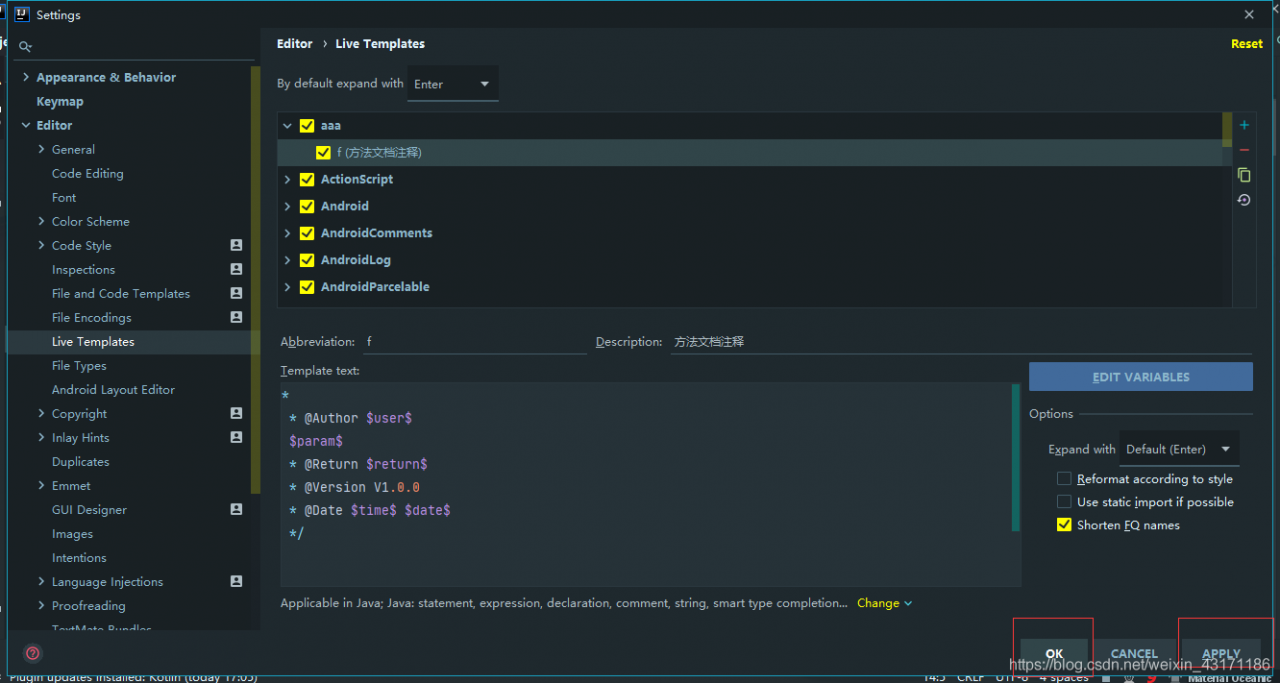
Task: Click project-level icon beside Copyright
Action: [236, 413]
